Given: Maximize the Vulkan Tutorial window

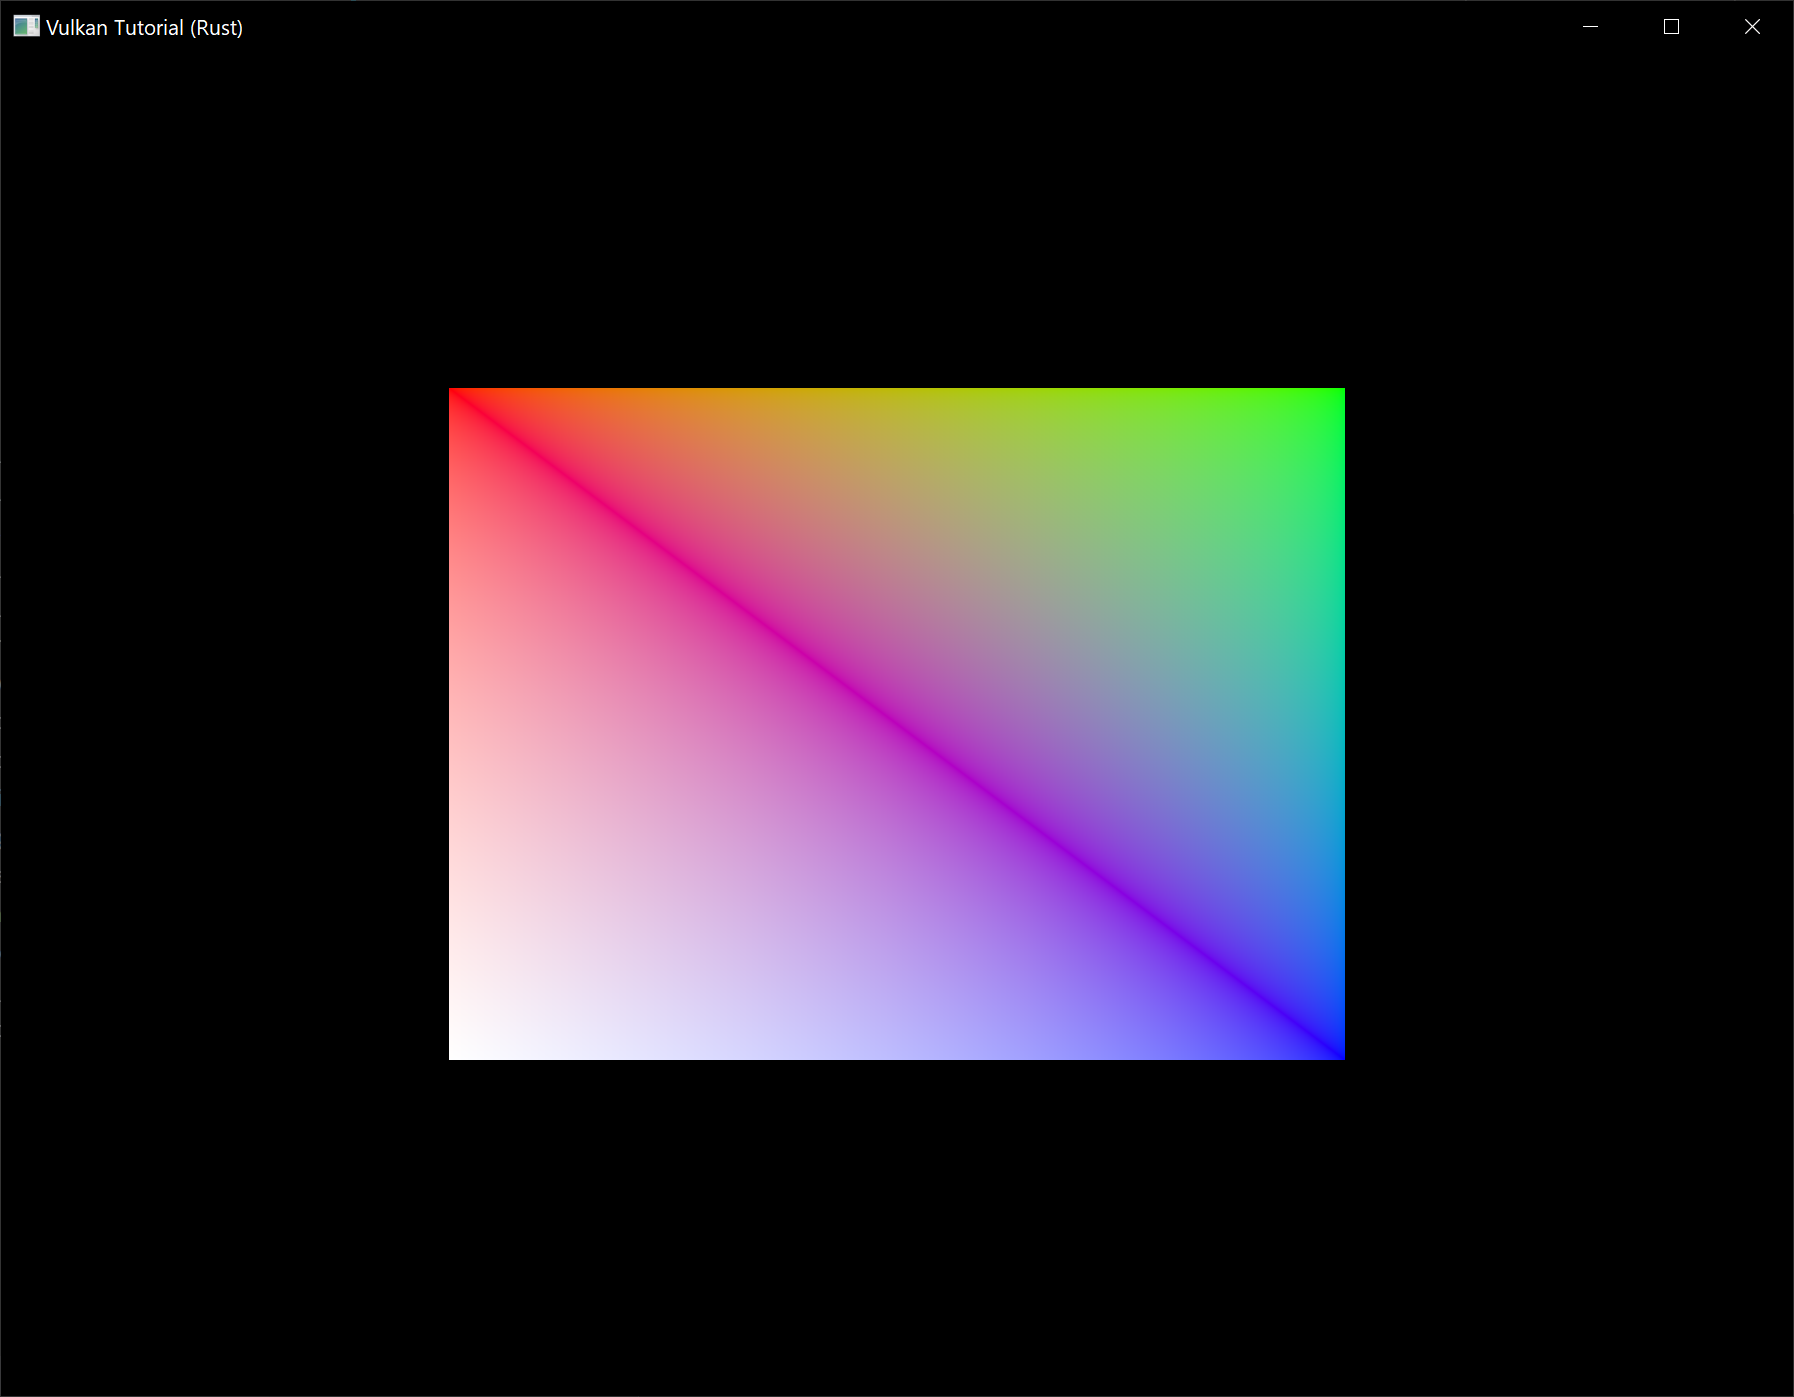Looking at the screenshot, I should tap(1671, 27).
